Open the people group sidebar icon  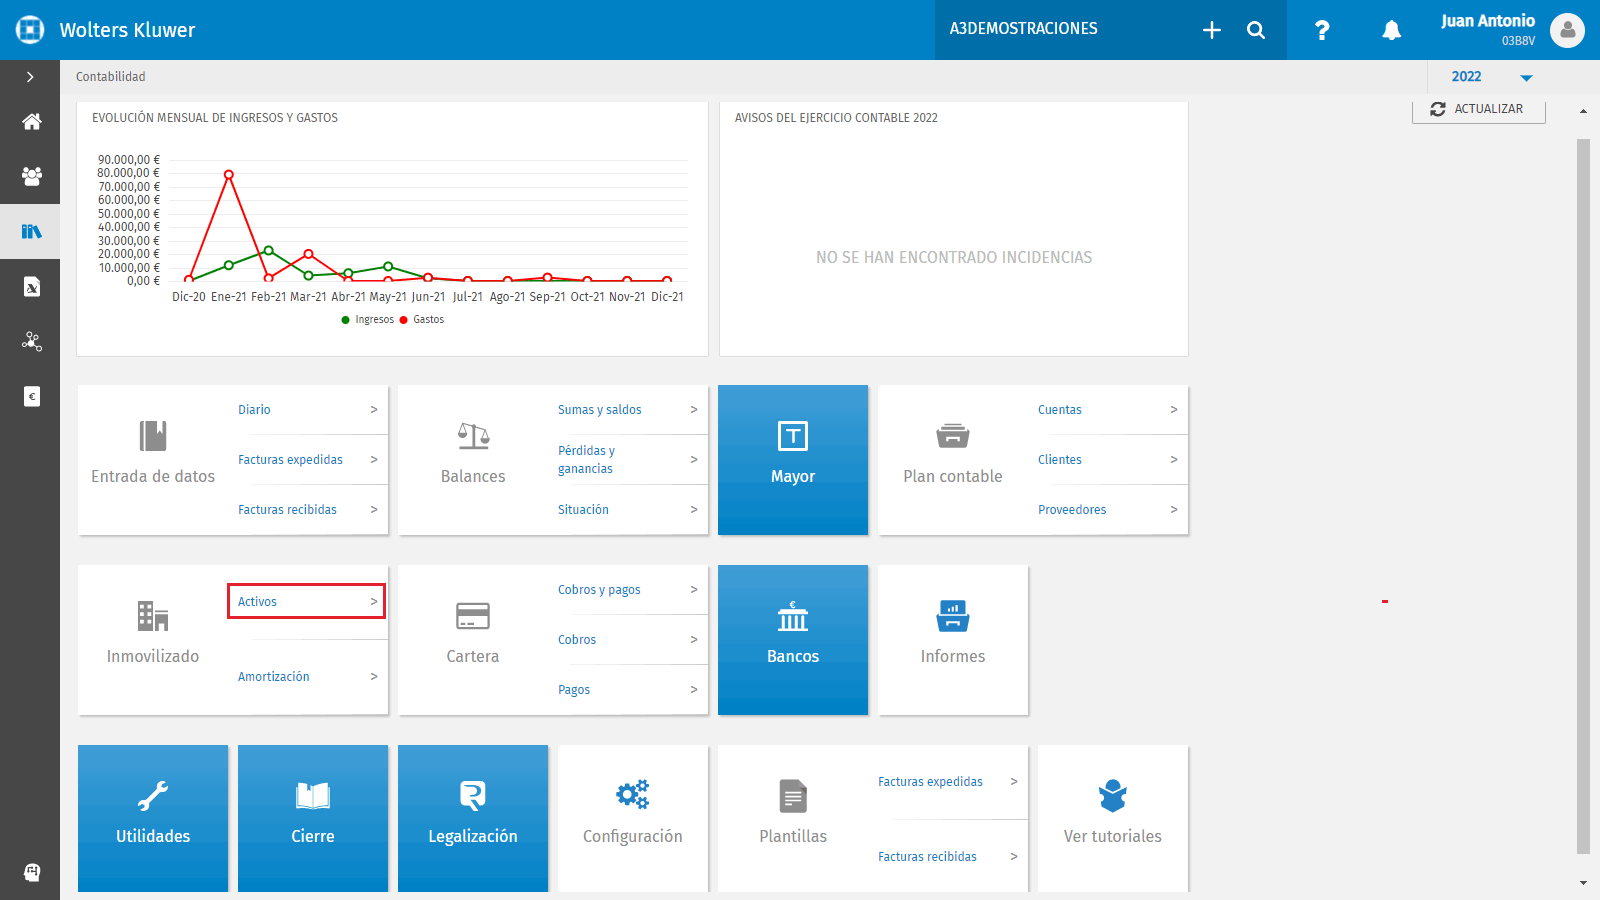pos(32,177)
